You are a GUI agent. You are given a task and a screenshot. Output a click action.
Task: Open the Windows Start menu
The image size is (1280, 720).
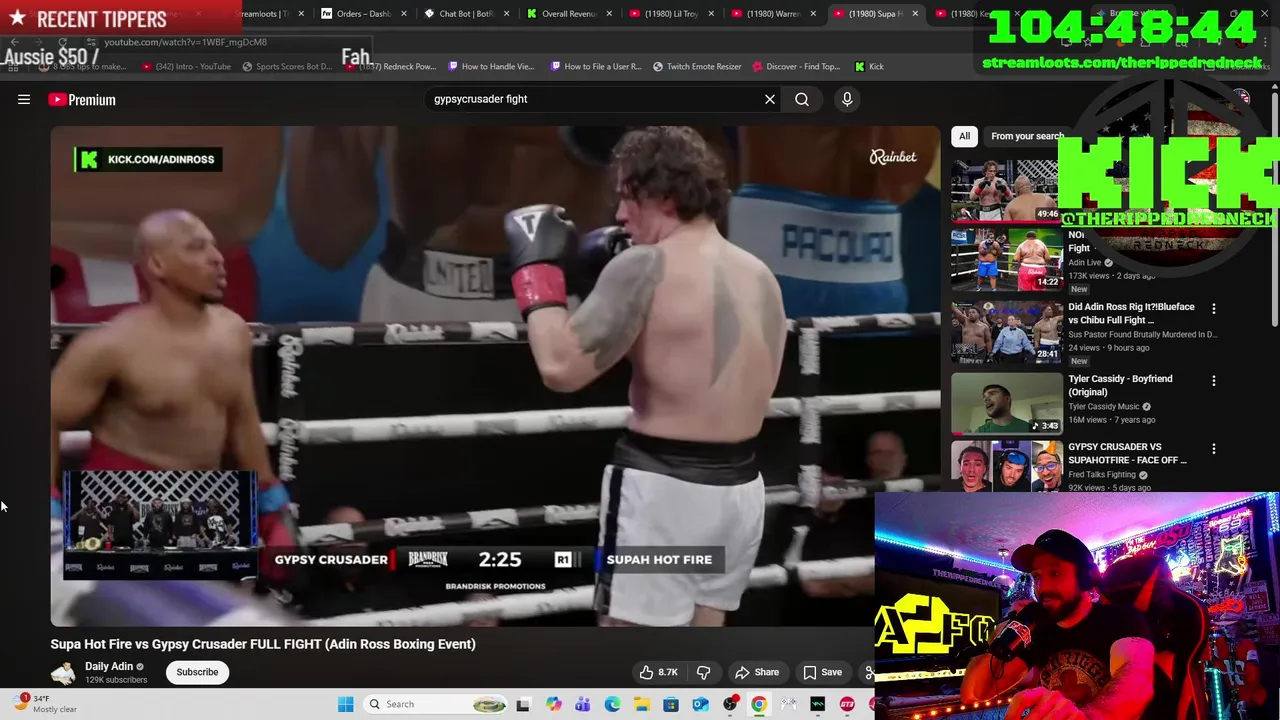tap(346, 704)
